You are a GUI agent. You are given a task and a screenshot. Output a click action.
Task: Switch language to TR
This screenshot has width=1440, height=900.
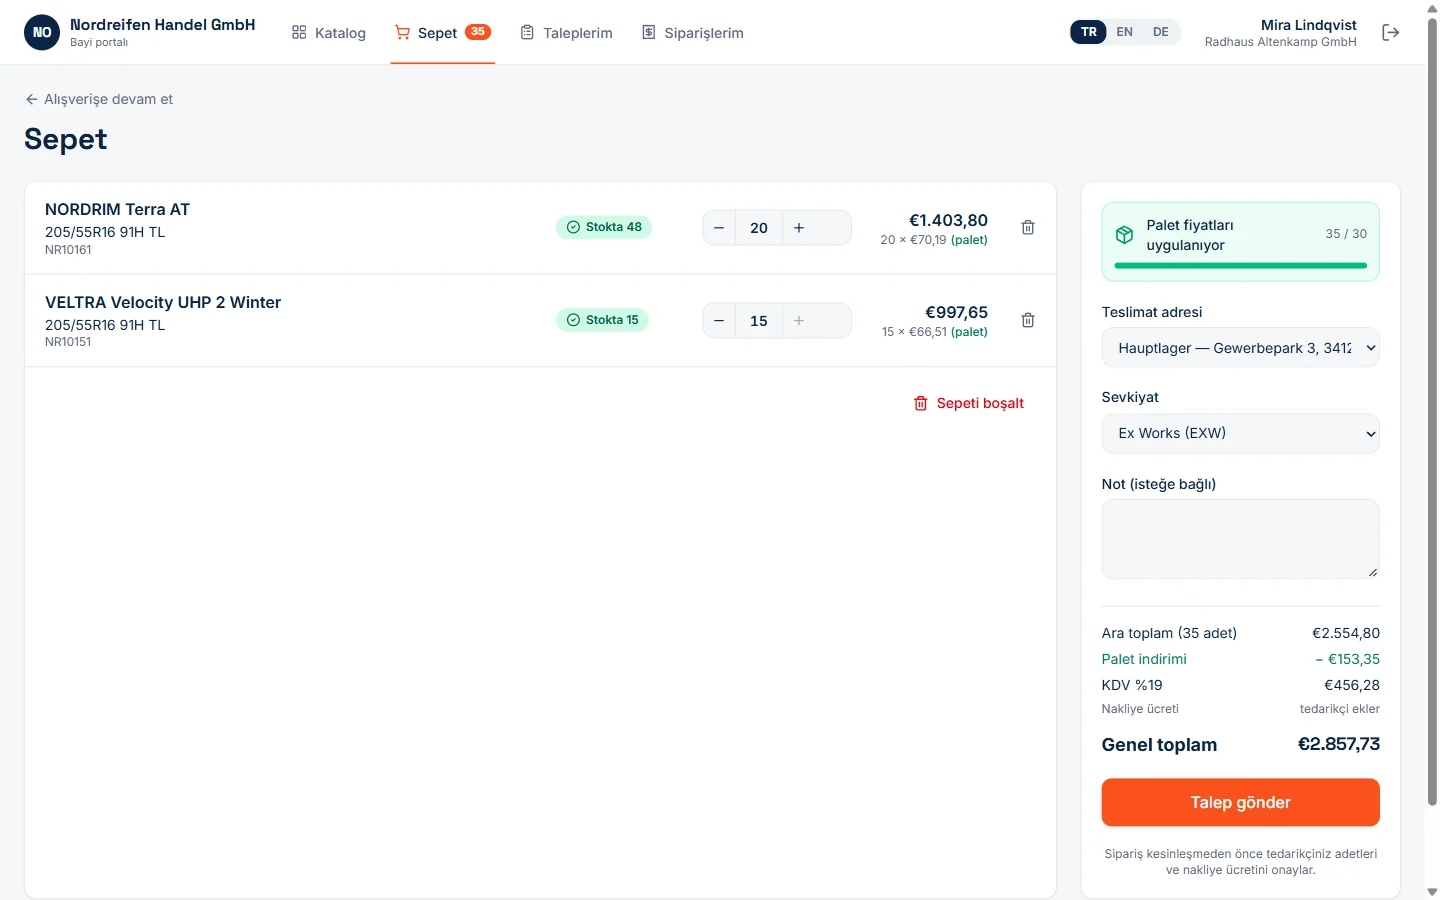(1089, 32)
